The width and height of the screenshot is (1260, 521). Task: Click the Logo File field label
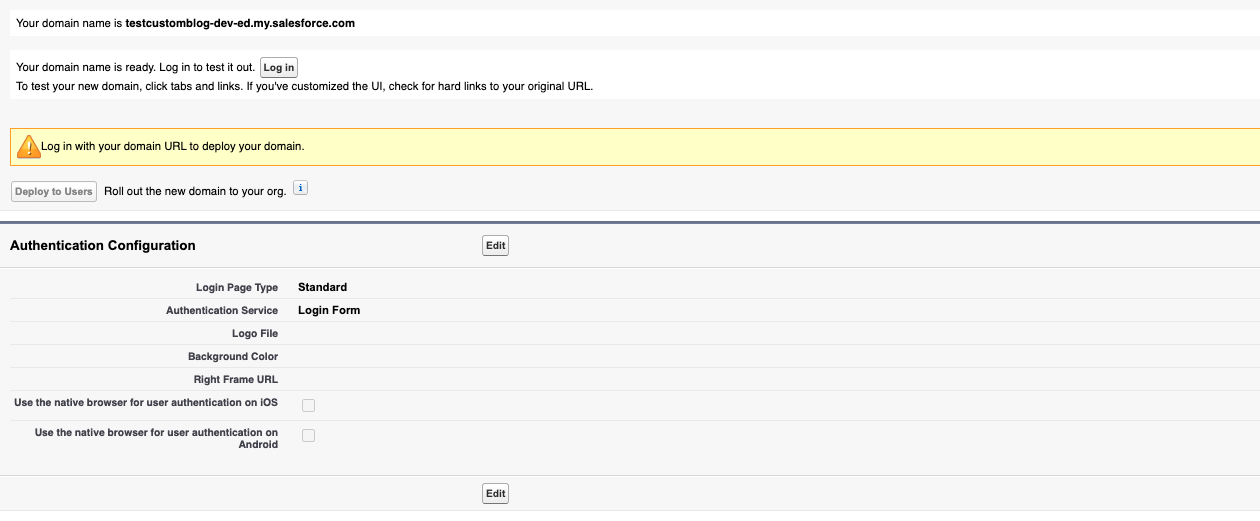click(x=254, y=334)
